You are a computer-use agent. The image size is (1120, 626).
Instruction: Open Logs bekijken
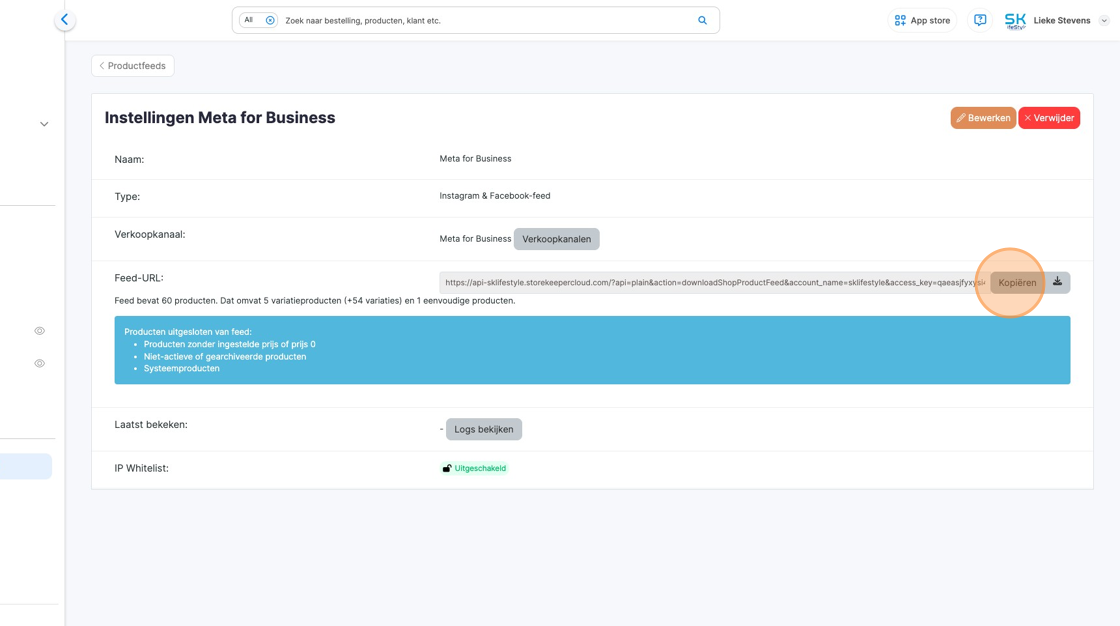coord(484,429)
